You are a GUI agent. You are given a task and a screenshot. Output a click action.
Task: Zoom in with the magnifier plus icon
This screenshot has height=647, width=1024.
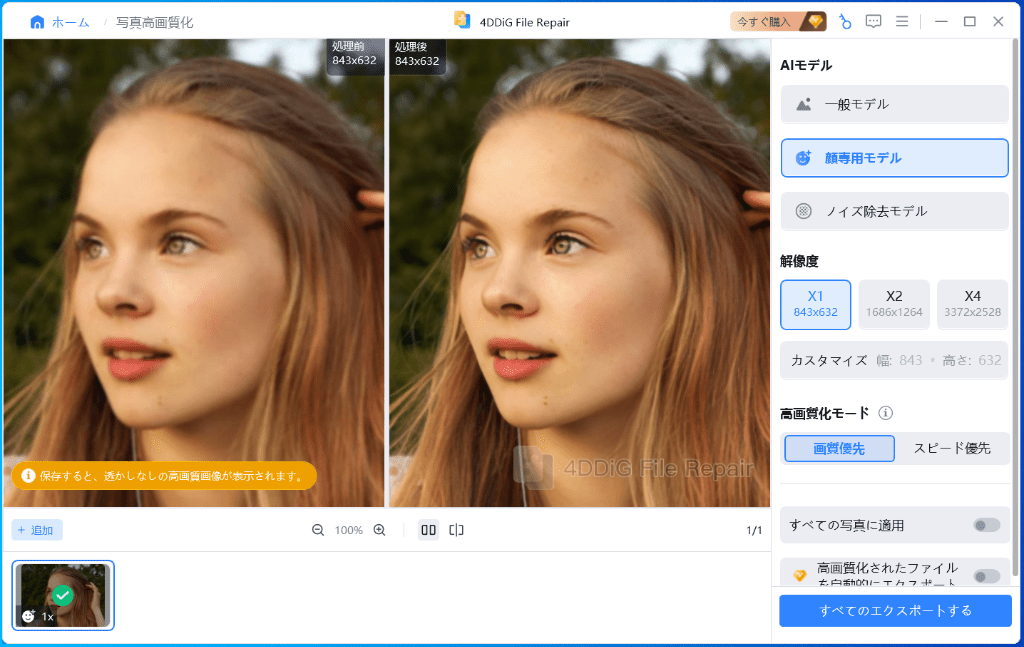[379, 530]
